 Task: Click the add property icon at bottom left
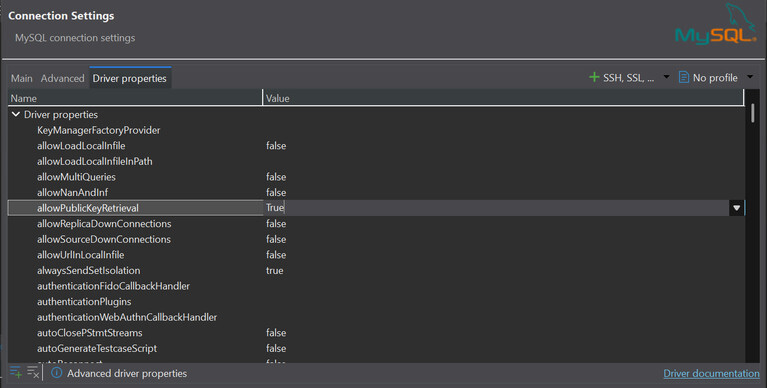[16, 372]
